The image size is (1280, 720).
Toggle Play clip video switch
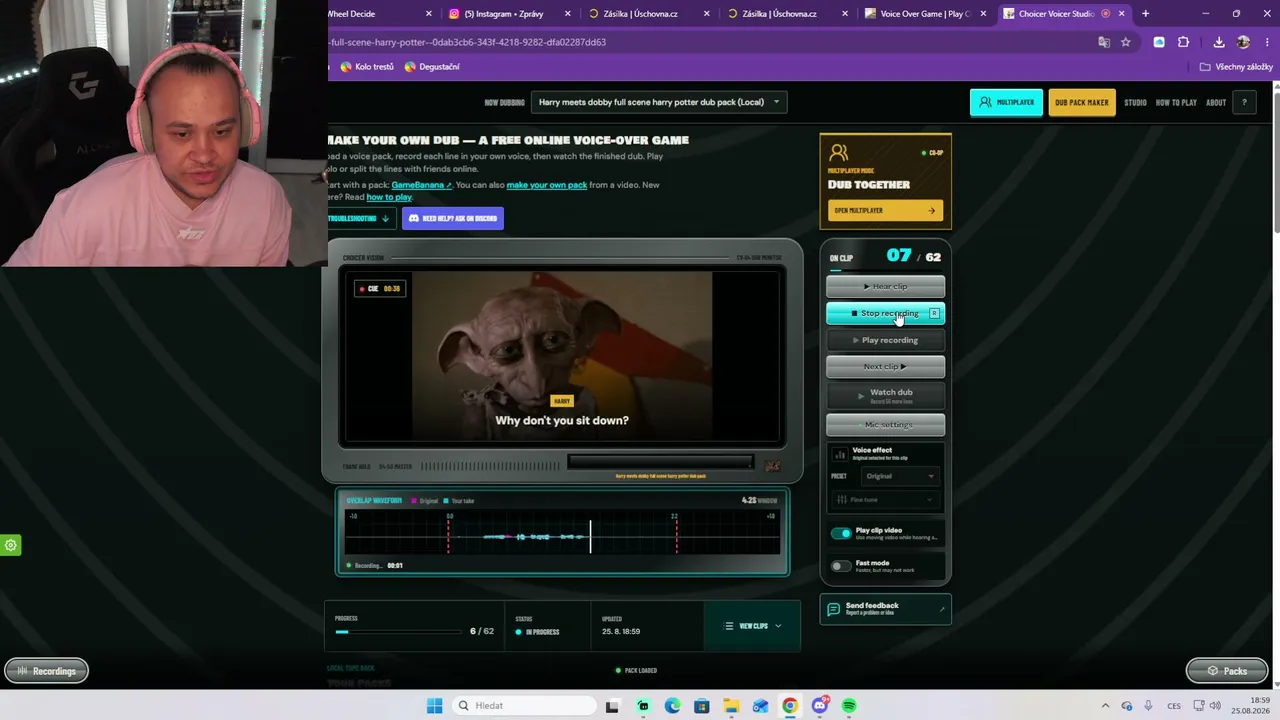tap(841, 533)
